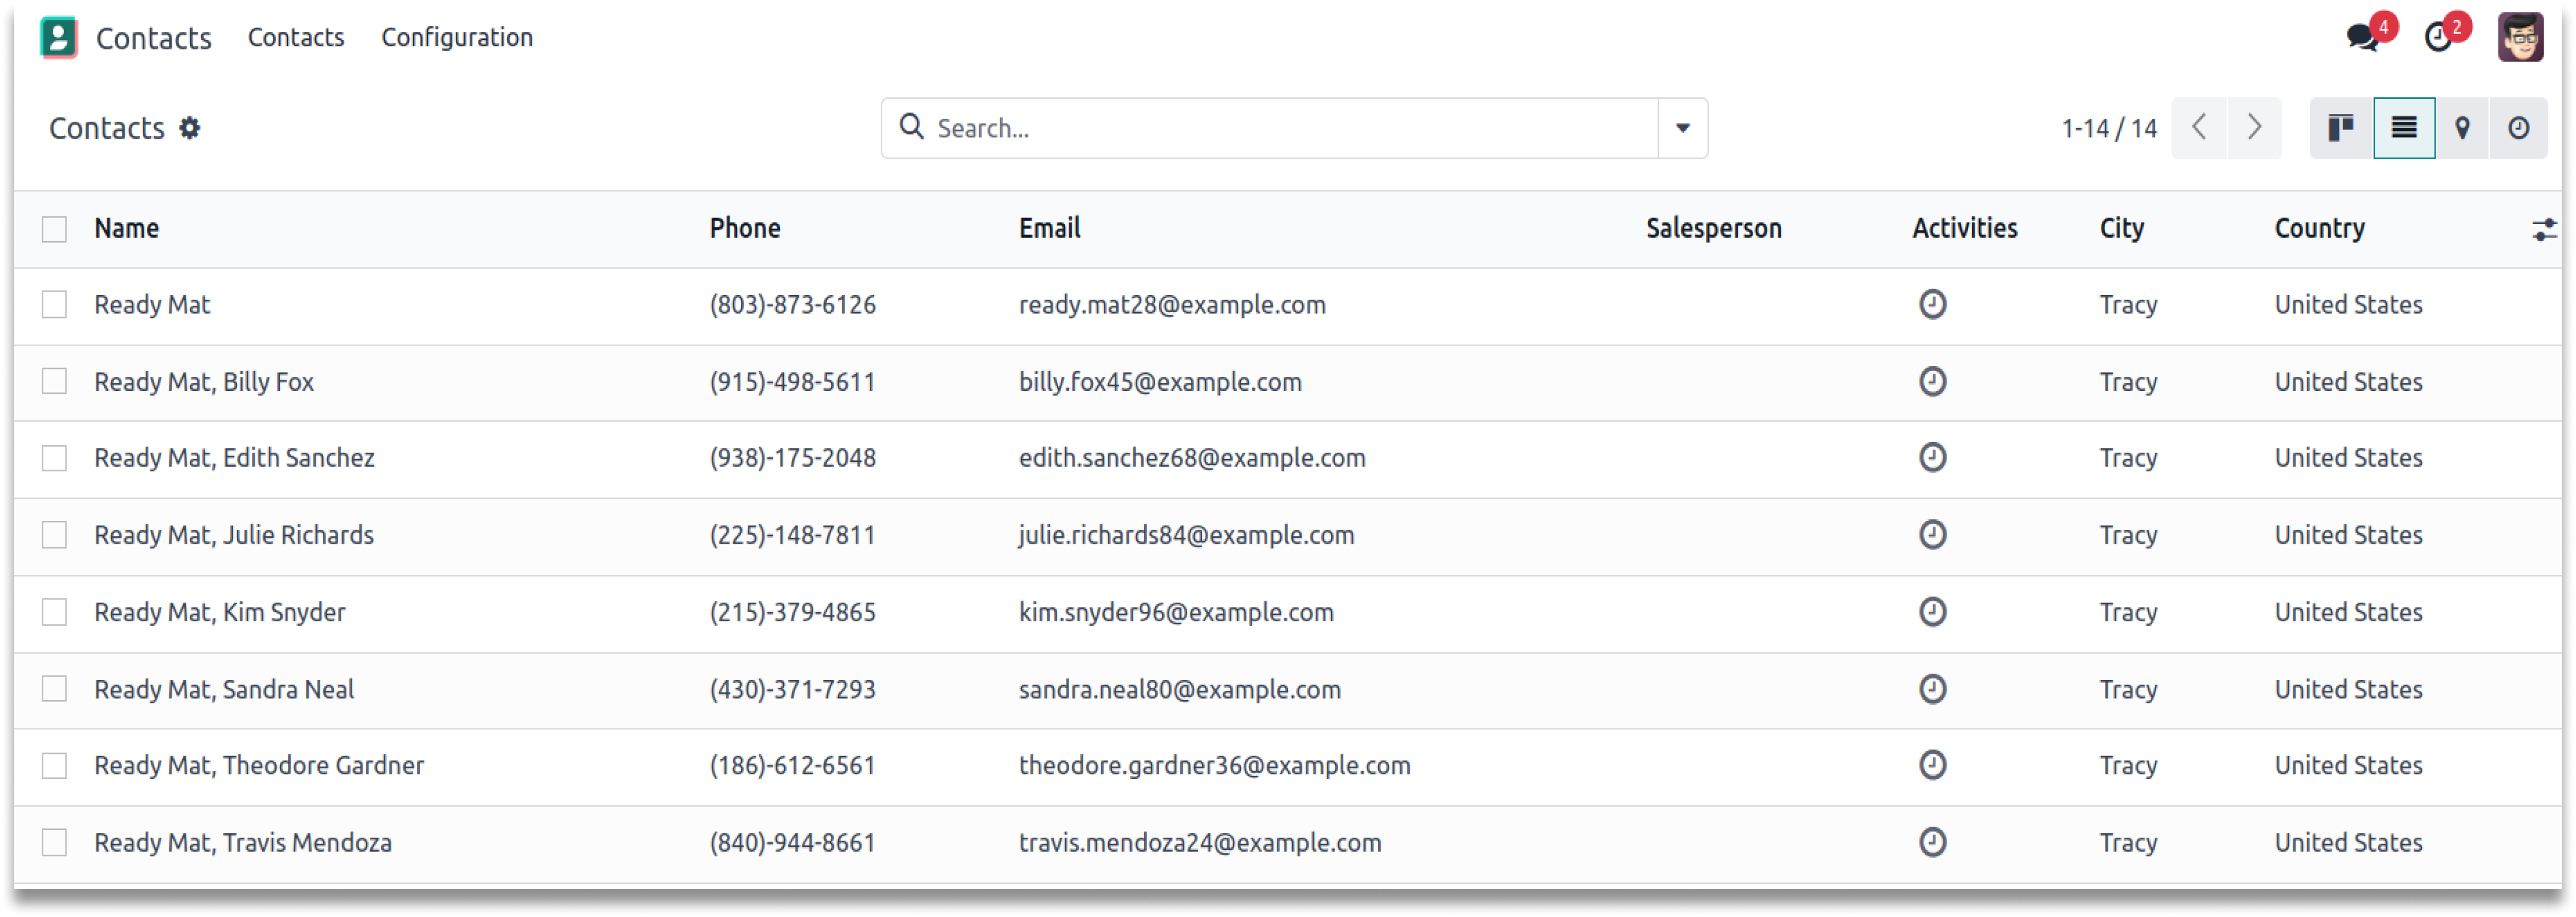The height and width of the screenshot is (917, 2576).
Task: Sort by Email column header
Action: click(1050, 228)
